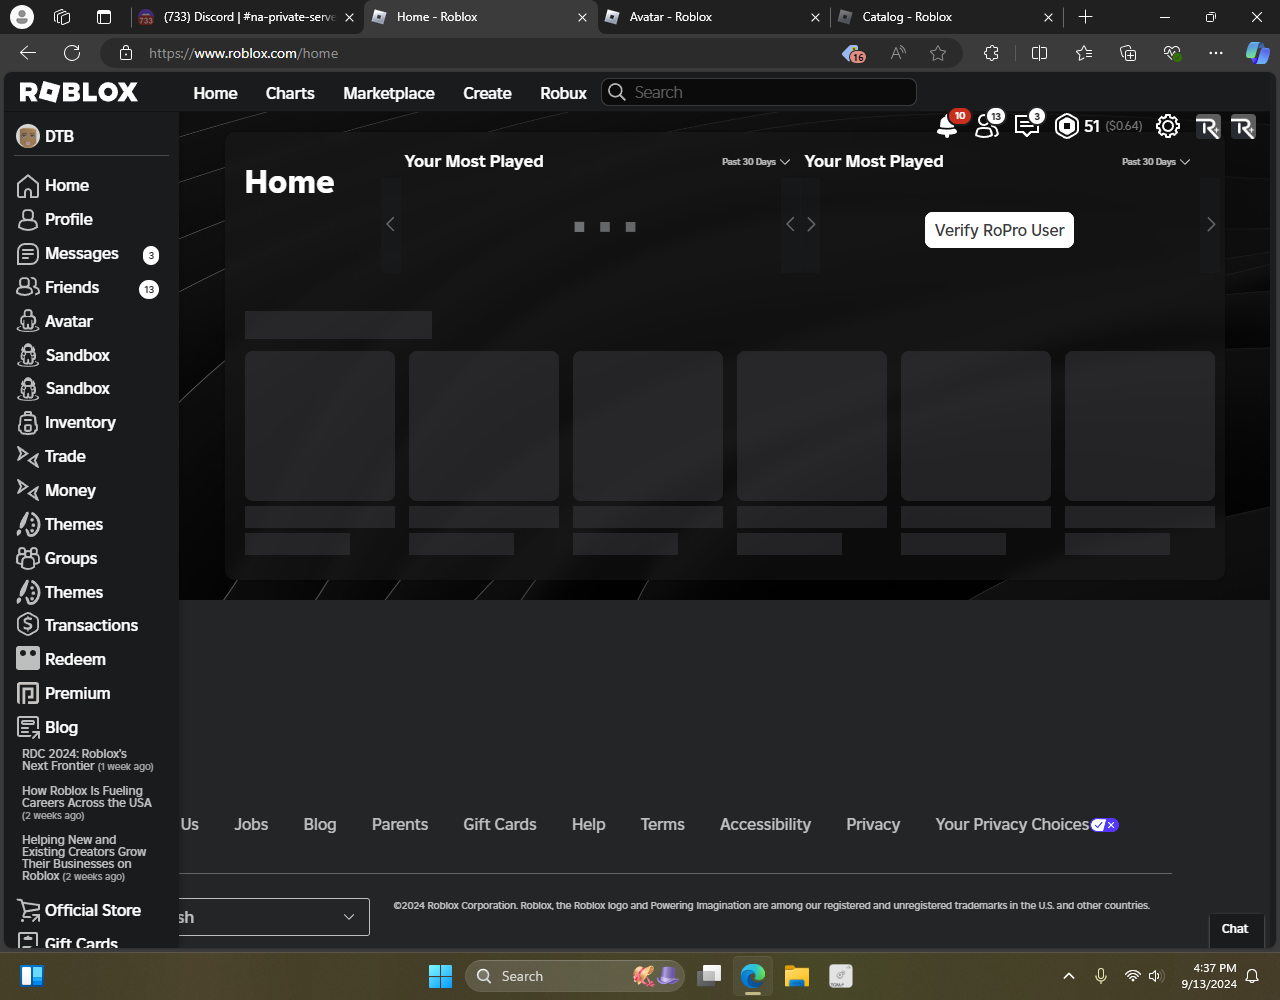Go back using the browser back arrow
This screenshot has height=1000, width=1280.
28,53
